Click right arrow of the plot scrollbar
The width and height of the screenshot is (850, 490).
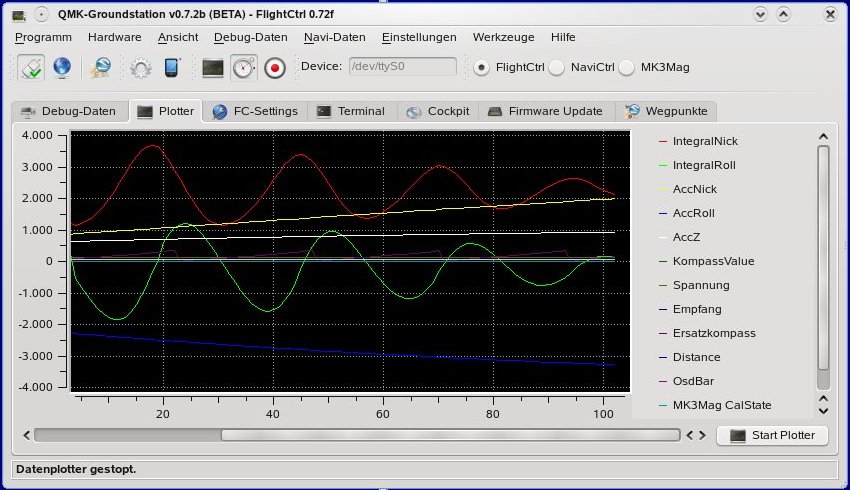tap(702, 435)
